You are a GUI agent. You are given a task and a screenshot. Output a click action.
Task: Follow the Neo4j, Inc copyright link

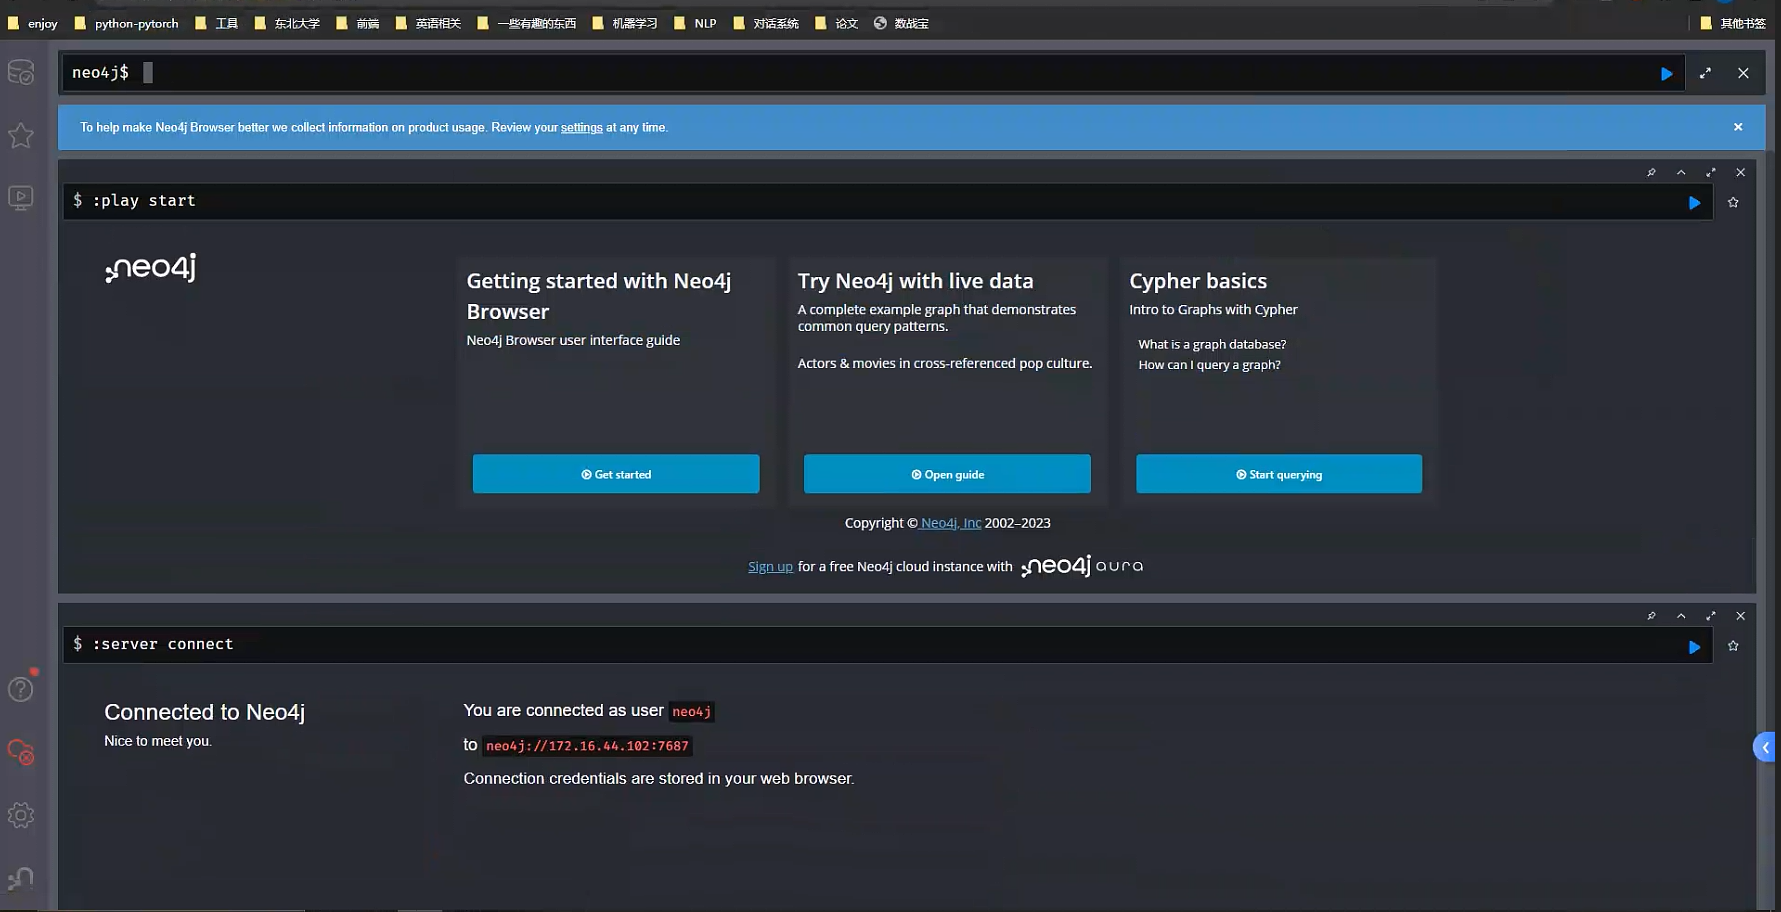[x=950, y=523]
